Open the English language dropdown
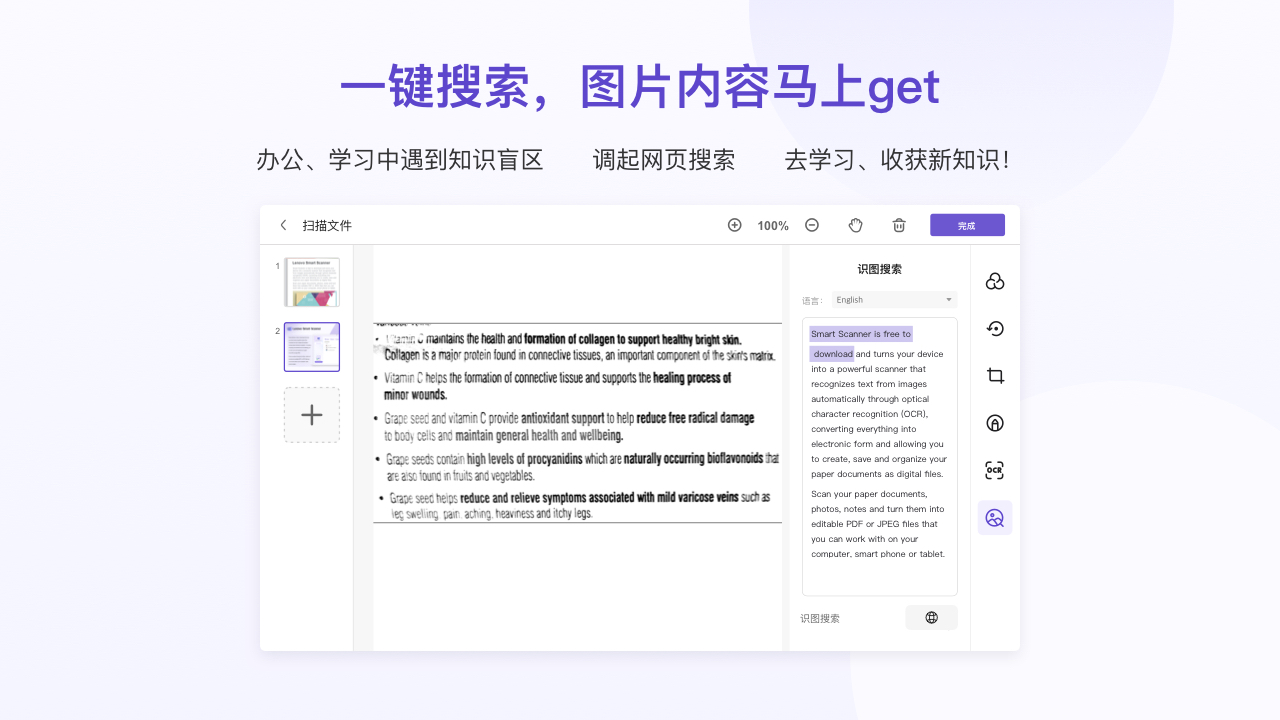1280x720 pixels. (x=893, y=299)
